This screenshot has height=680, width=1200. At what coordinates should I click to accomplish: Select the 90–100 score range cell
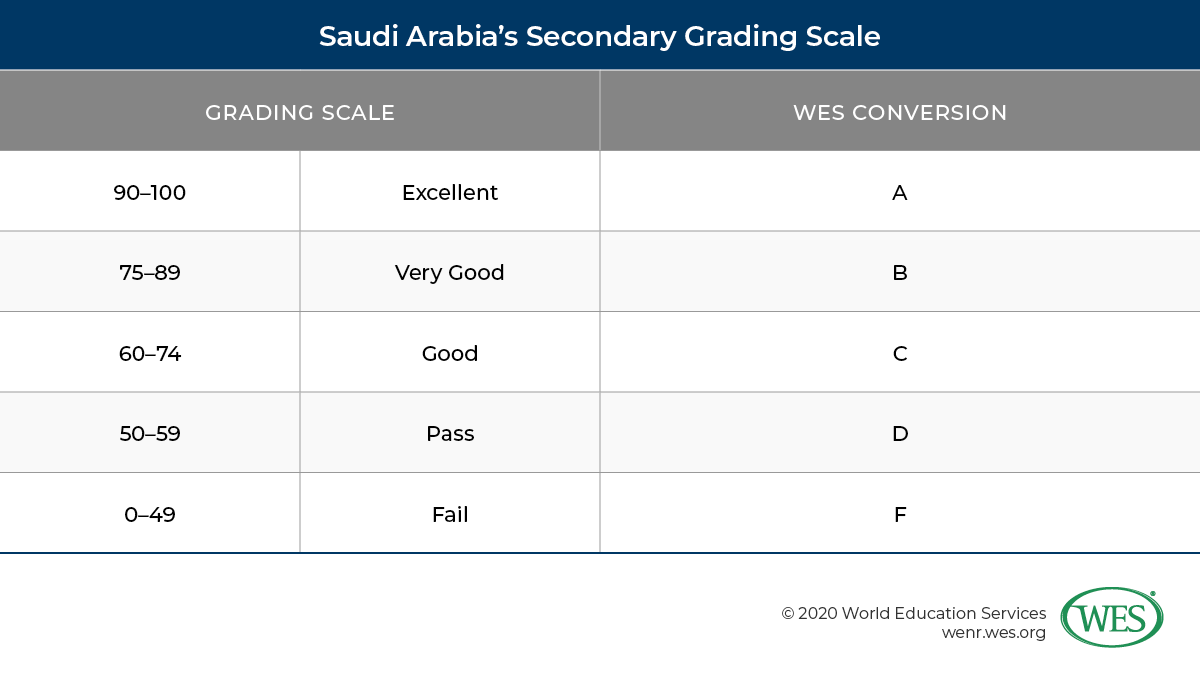click(150, 192)
